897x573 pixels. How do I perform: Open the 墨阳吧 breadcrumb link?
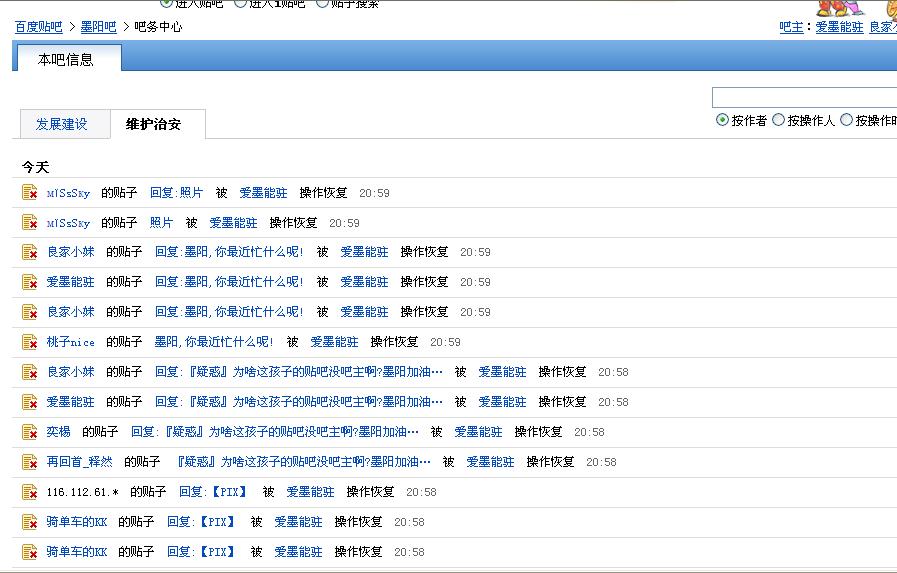coord(98,27)
